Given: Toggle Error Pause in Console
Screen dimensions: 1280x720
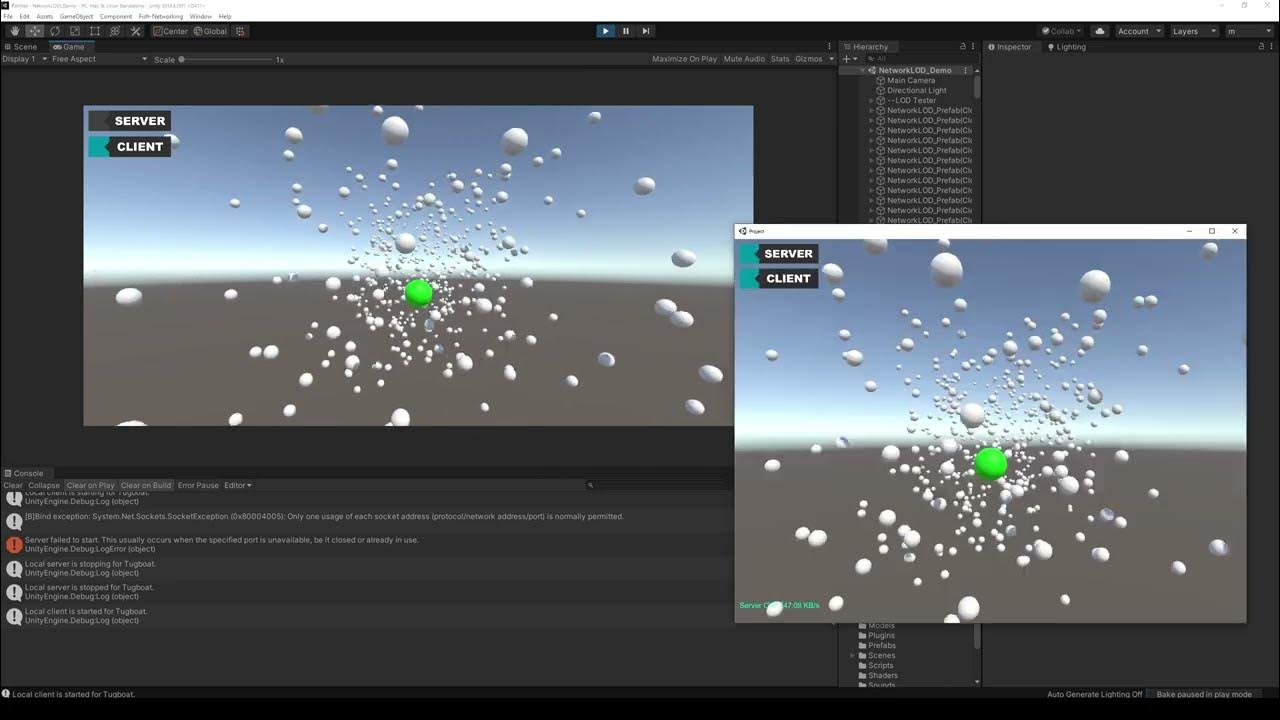Looking at the screenshot, I should coord(198,485).
